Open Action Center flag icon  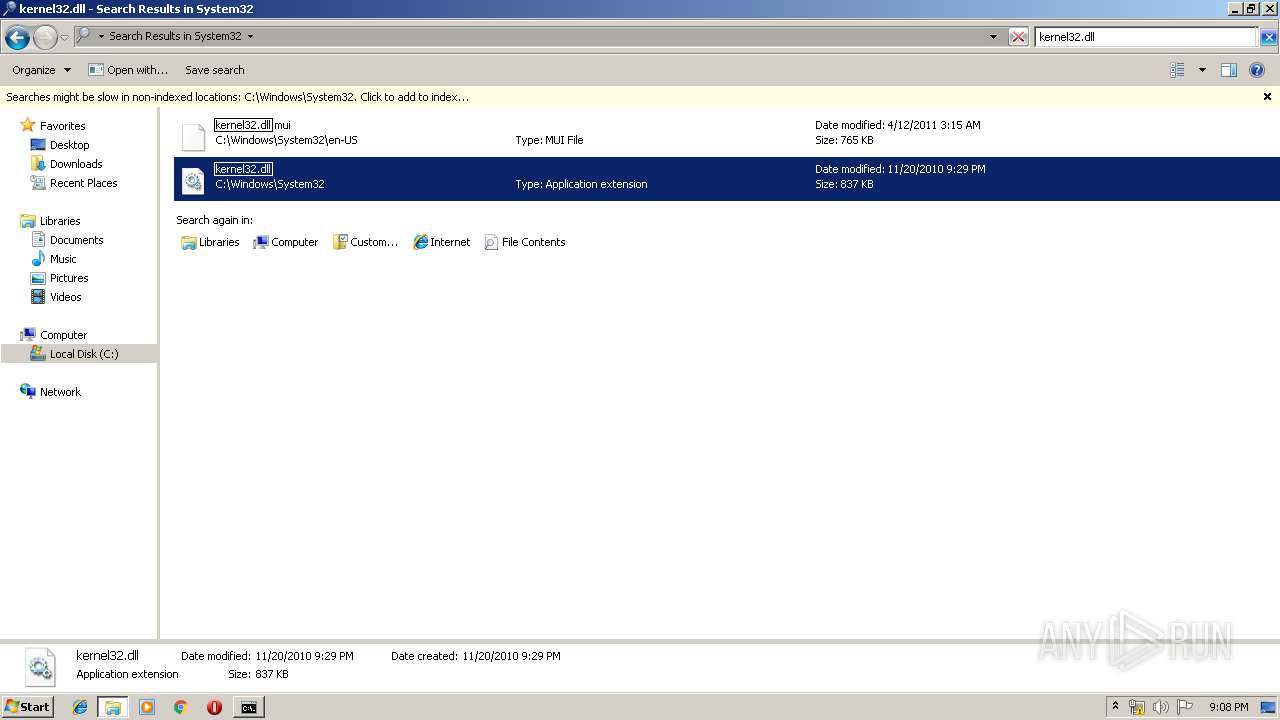pyautogui.click(x=1184, y=707)
